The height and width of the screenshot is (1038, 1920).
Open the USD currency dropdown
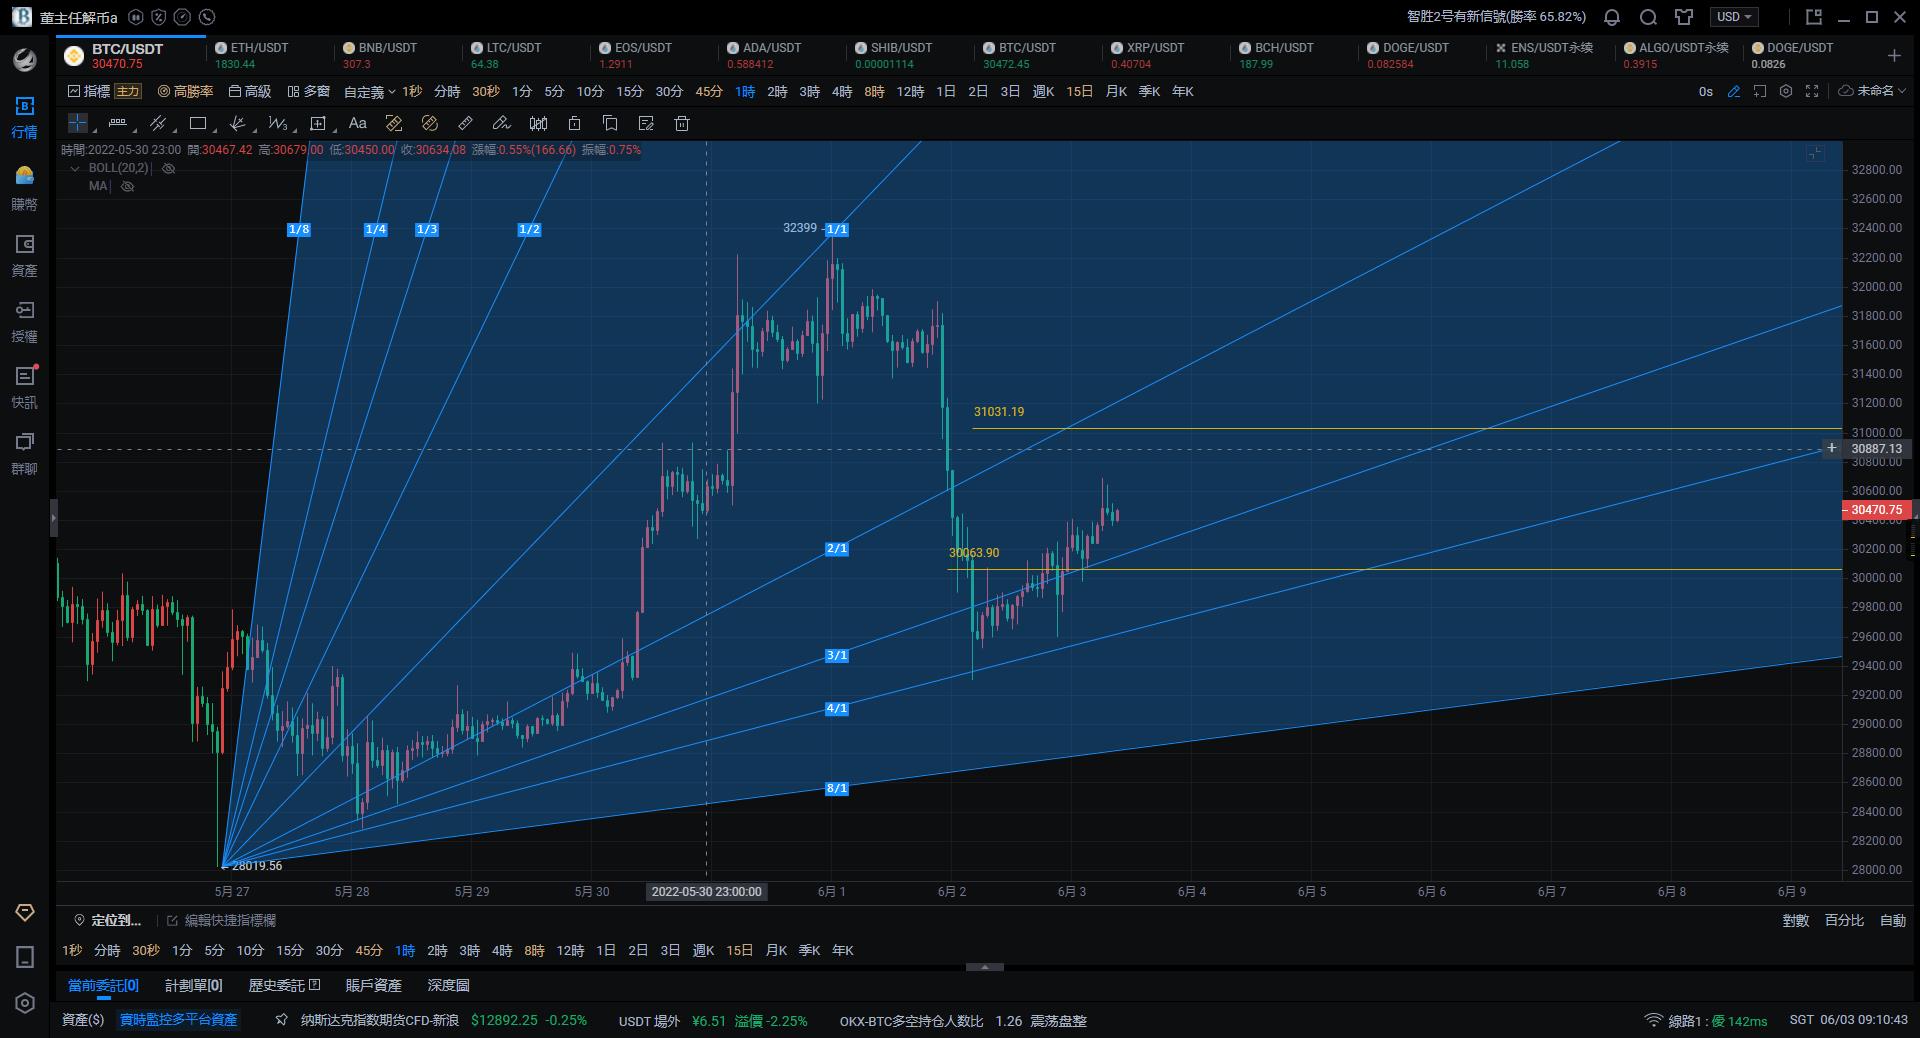coord(1733,17)
